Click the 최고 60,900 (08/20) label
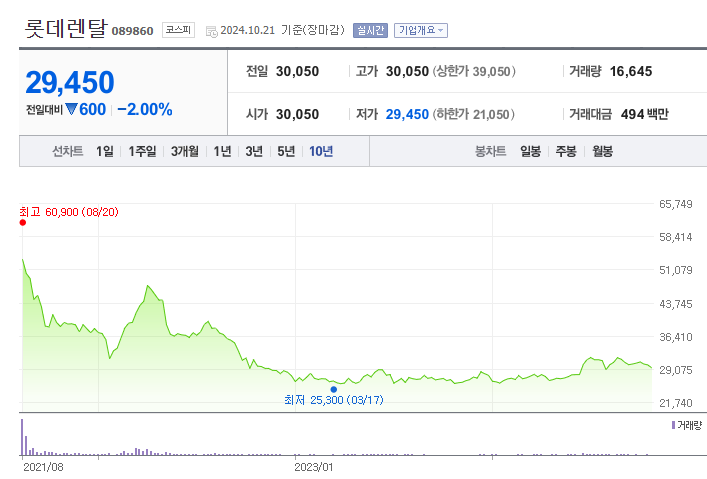The height and width of the screenshot is (479, 707). [x=69, y=212]
